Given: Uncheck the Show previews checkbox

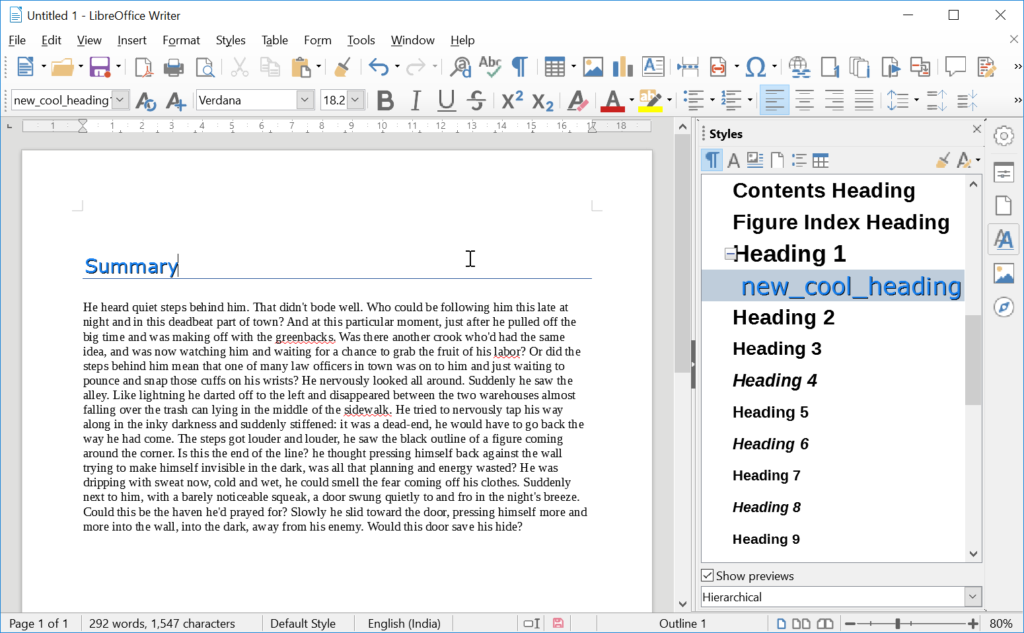Looking at the screenshot, I should pos(707,576).
